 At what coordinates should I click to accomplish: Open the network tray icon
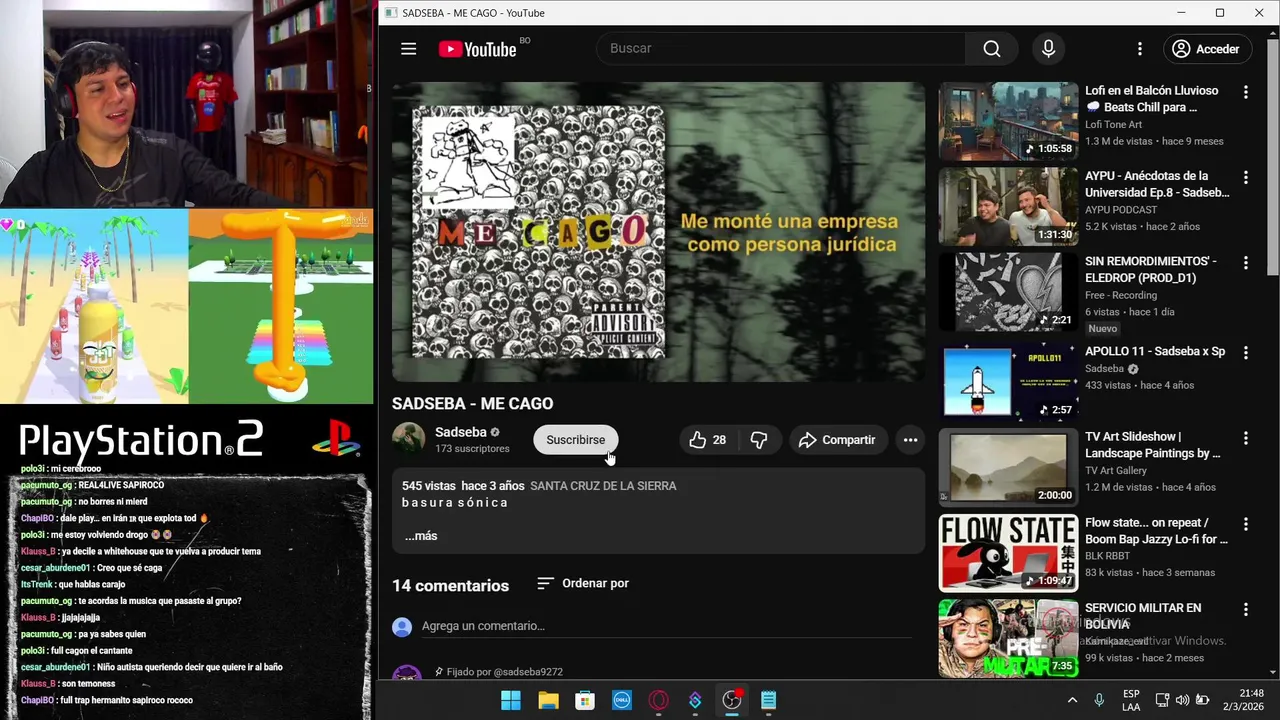click(x=1162, y=700)
